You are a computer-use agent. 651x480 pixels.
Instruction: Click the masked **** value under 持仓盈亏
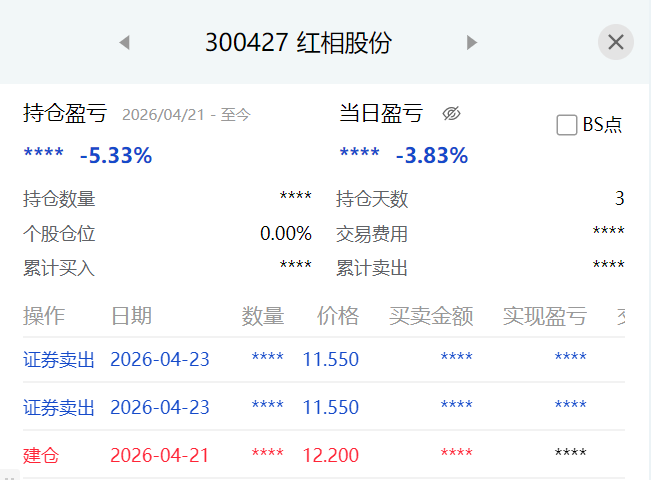pyautogui.click(x=44, y=152)
